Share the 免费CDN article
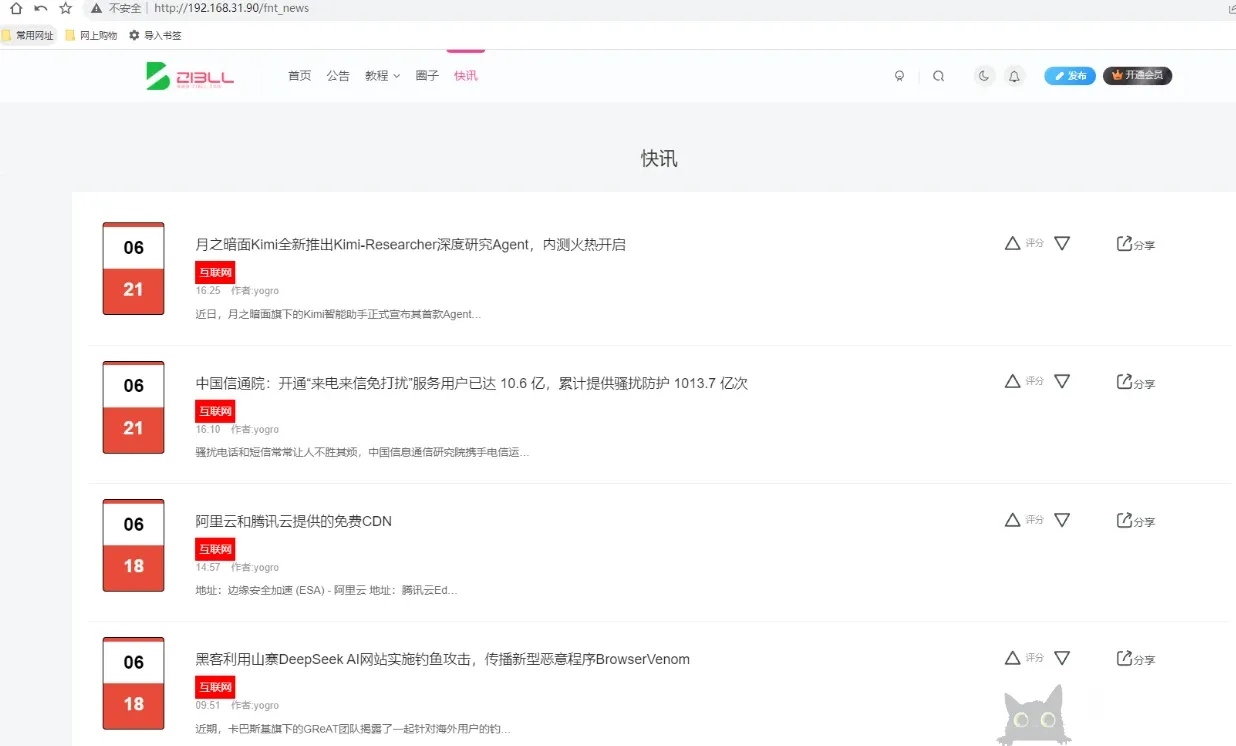This screenshot has width=1236, height=746. coord(1136,521)
